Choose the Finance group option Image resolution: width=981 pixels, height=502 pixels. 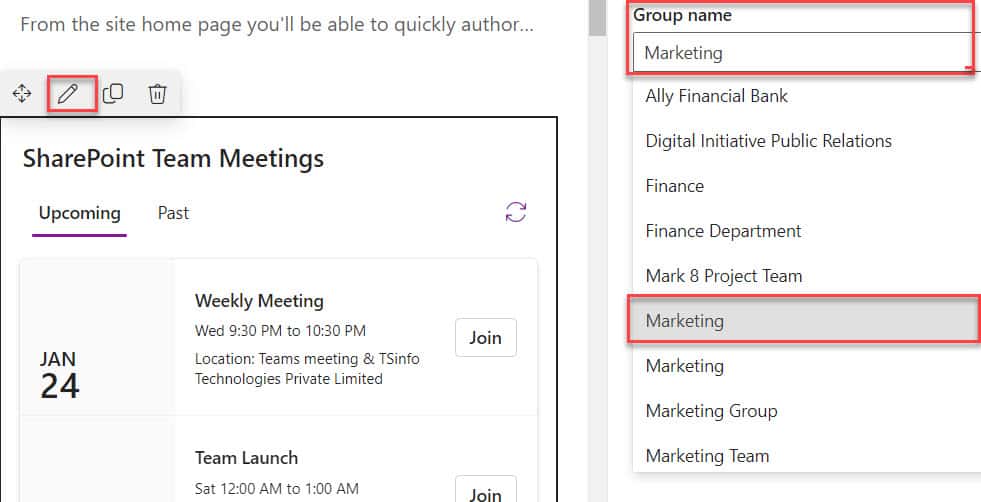tap(806, 186)
